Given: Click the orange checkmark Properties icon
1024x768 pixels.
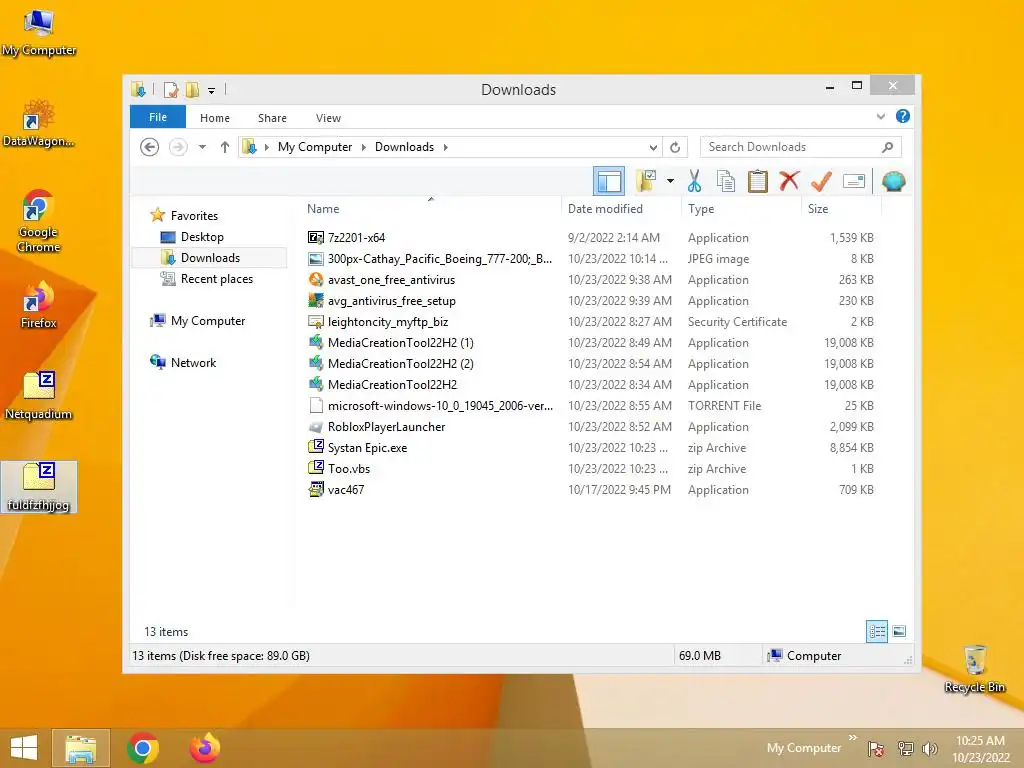Looking at the screenshot, I should 821,181.
